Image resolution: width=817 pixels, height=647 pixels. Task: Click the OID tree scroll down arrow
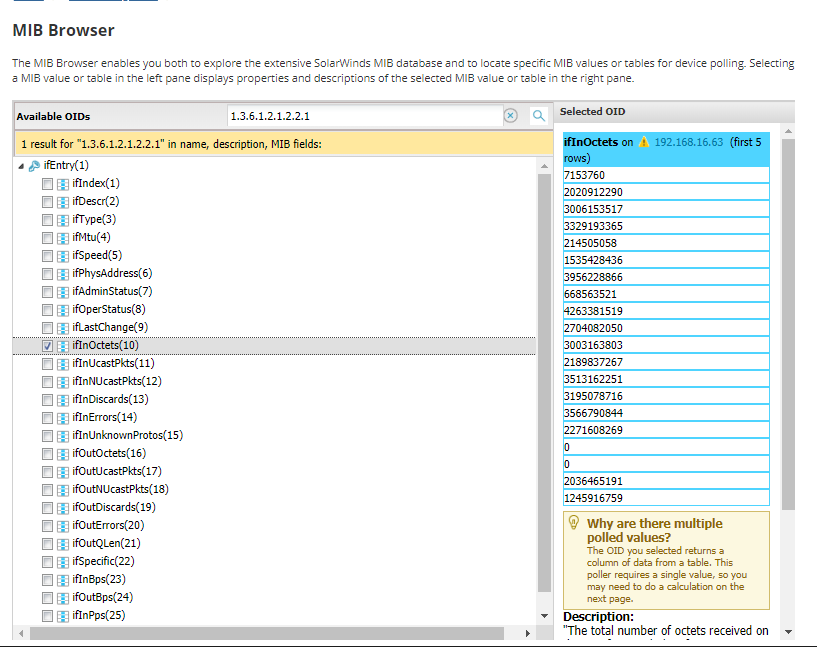tap(544, 616)
